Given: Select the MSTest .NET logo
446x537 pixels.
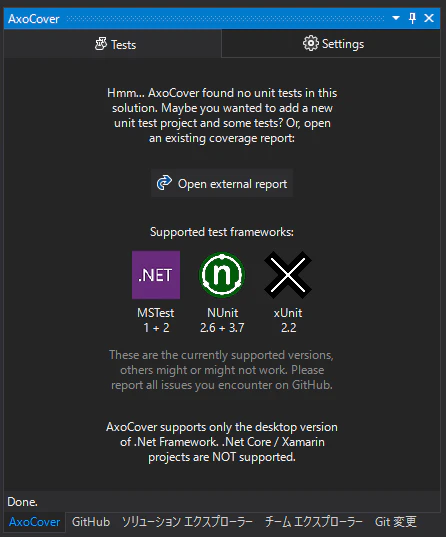Looking at the screenshot, I should [x=156, y=275].
